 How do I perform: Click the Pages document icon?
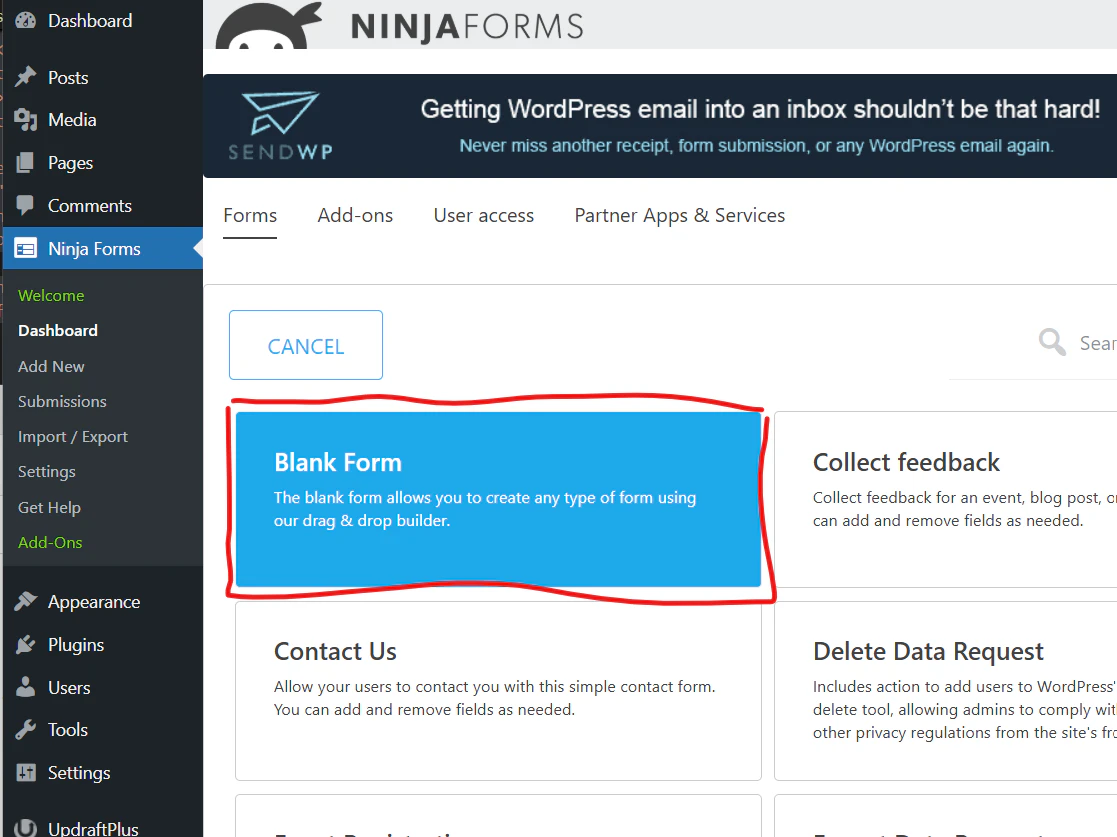point(26,162)
